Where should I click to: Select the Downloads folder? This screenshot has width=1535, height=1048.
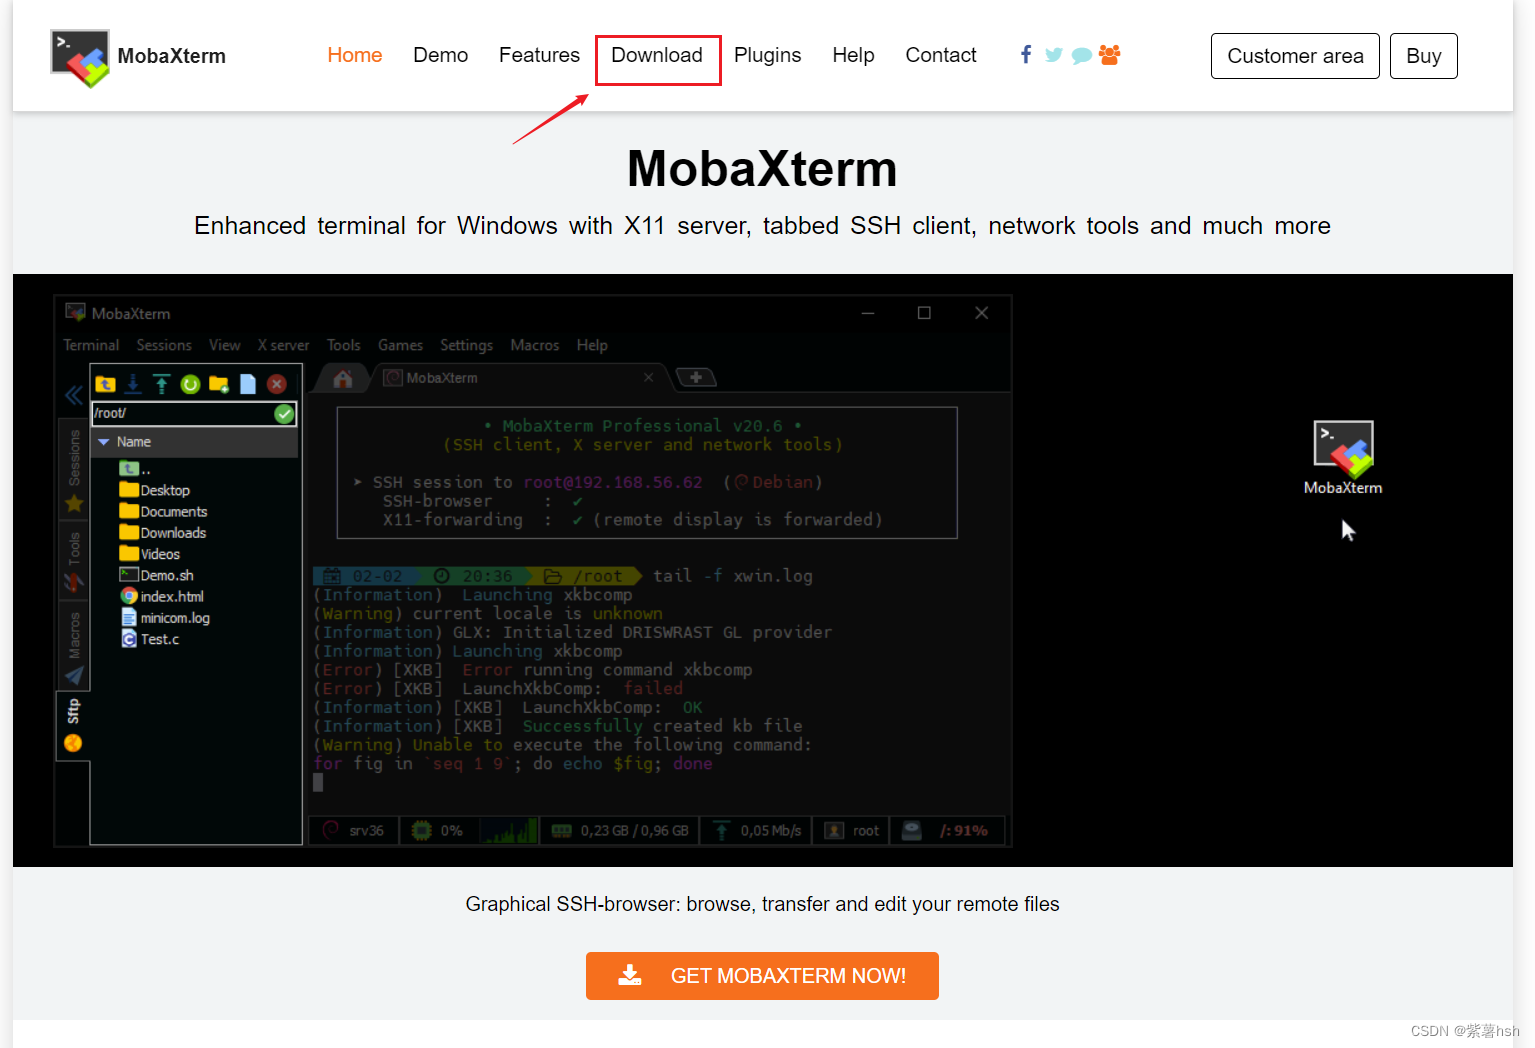coord(163,533)
